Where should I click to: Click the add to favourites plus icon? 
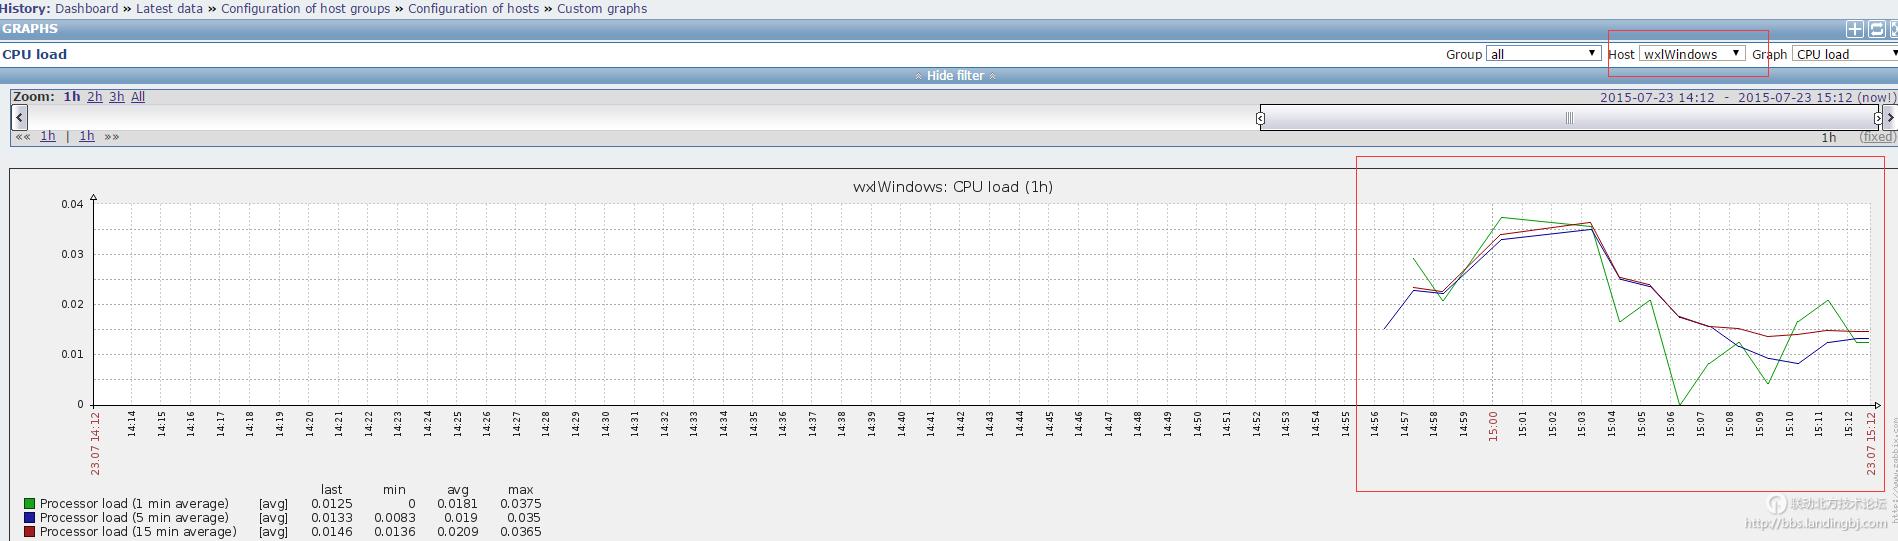pyautogui.click(x=1855, y=30)
